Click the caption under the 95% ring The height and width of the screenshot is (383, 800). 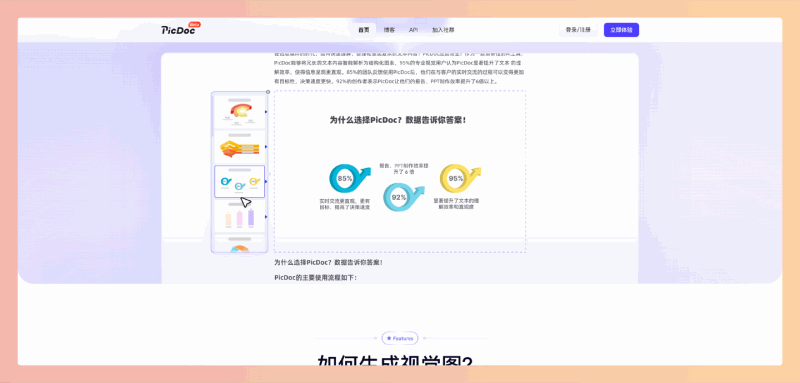click(456, 204)
